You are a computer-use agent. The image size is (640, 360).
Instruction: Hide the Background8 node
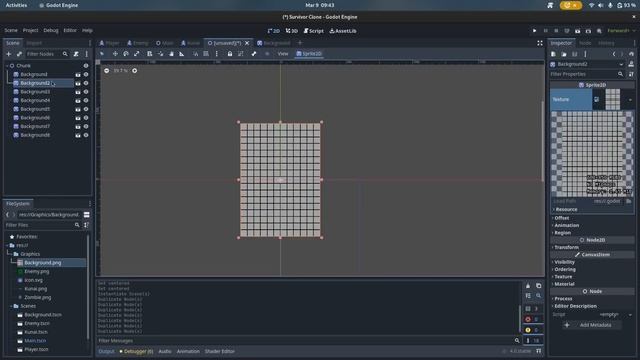[x=86, y=135]
